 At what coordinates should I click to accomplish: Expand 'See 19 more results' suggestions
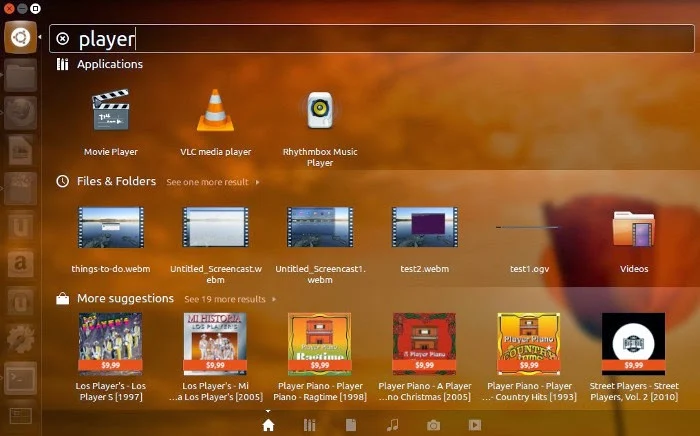click(230, 299)
